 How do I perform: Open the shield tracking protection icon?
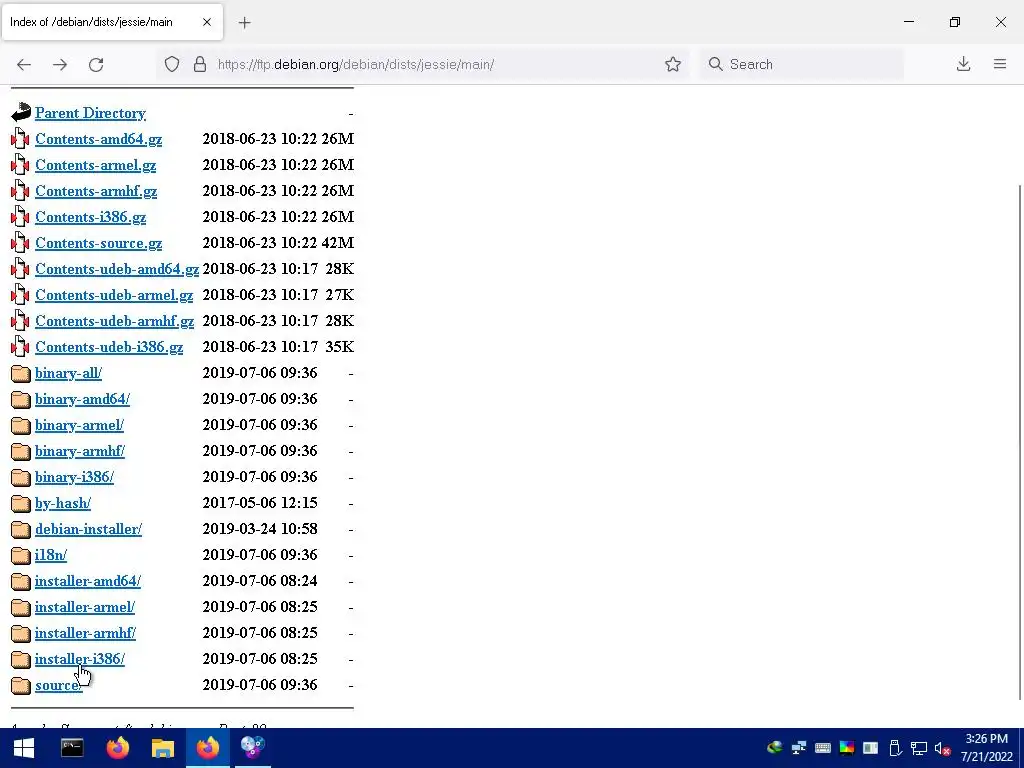172,64
